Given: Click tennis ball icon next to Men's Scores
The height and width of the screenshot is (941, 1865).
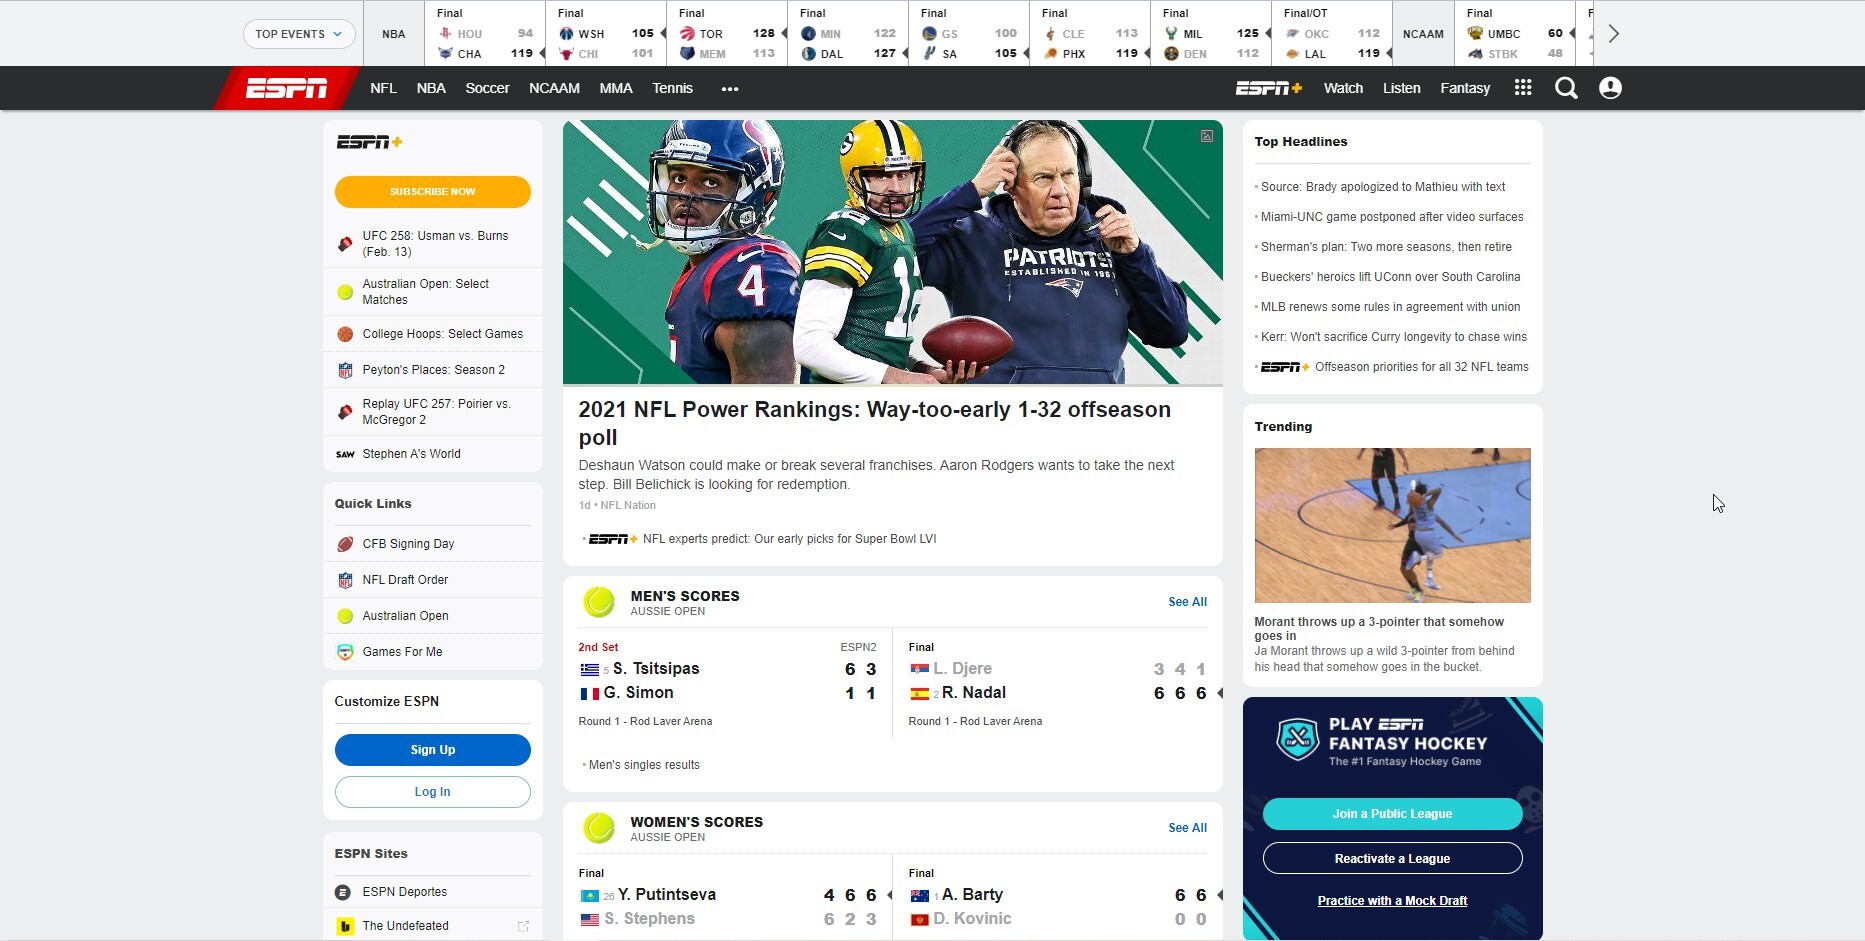Looking at the screenshot, I should tap(599, 602).
